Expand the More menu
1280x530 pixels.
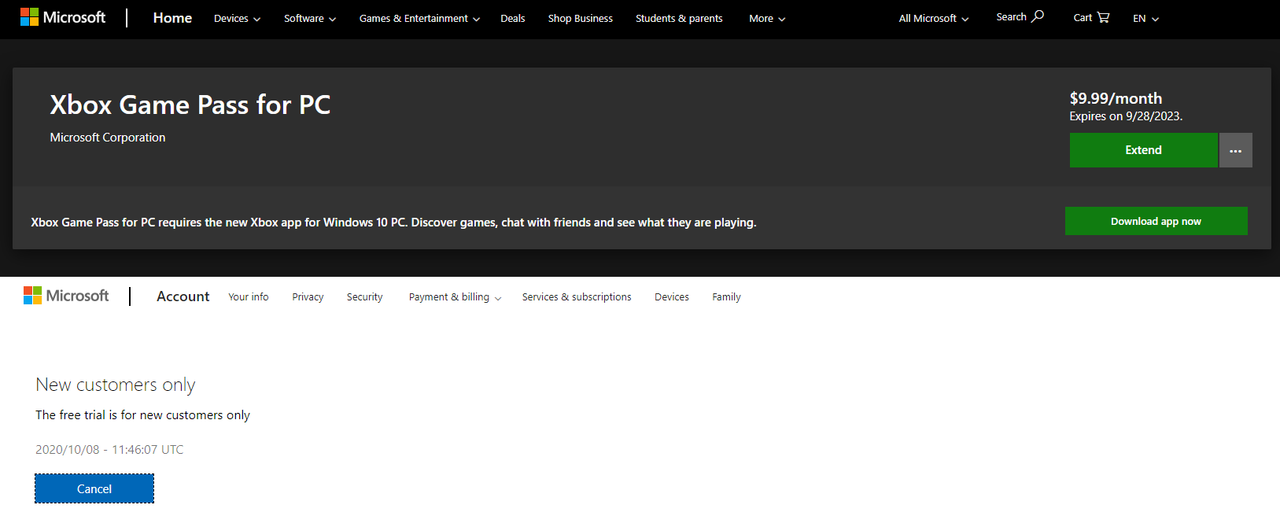pyautogui.click(x=767, y=18)
